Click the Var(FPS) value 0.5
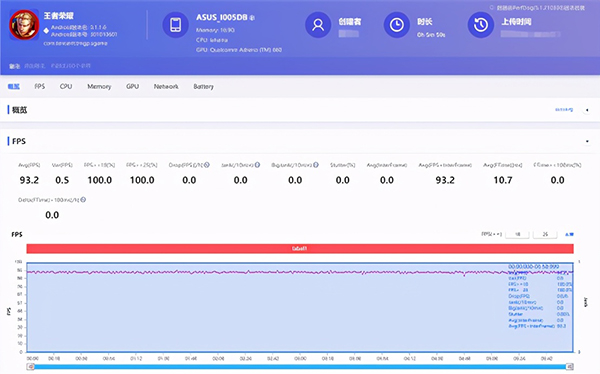 tap(62, 180)
